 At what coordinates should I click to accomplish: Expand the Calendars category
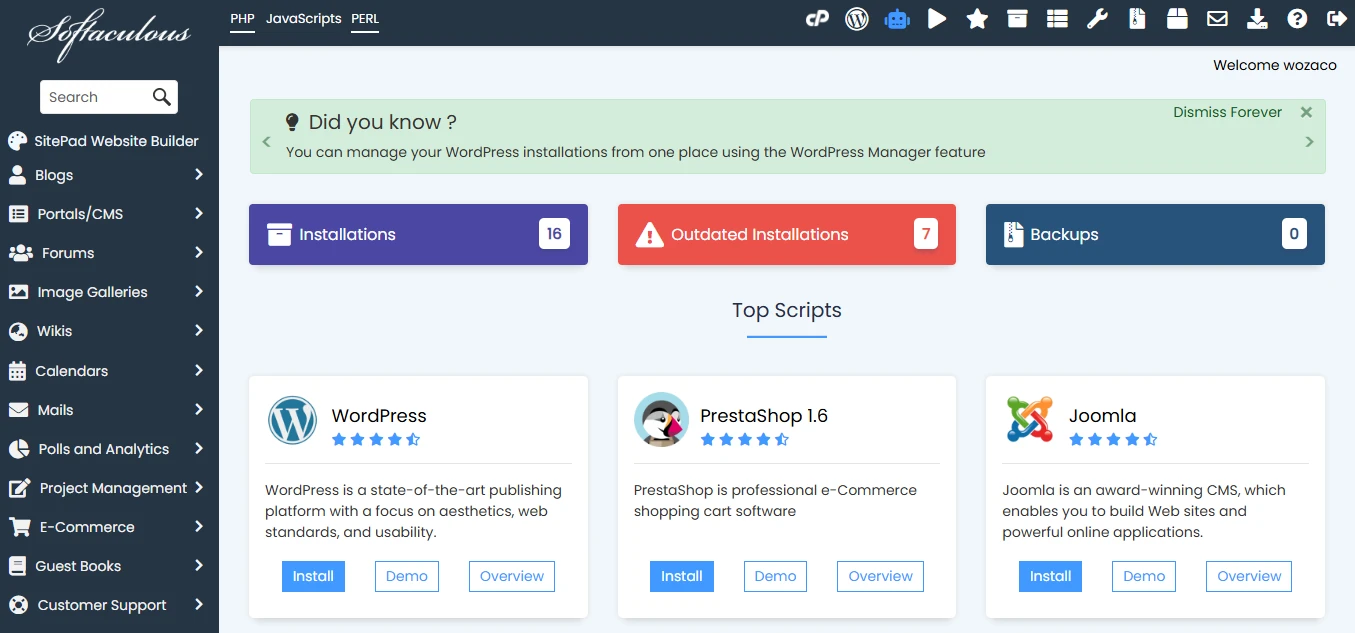199,371
